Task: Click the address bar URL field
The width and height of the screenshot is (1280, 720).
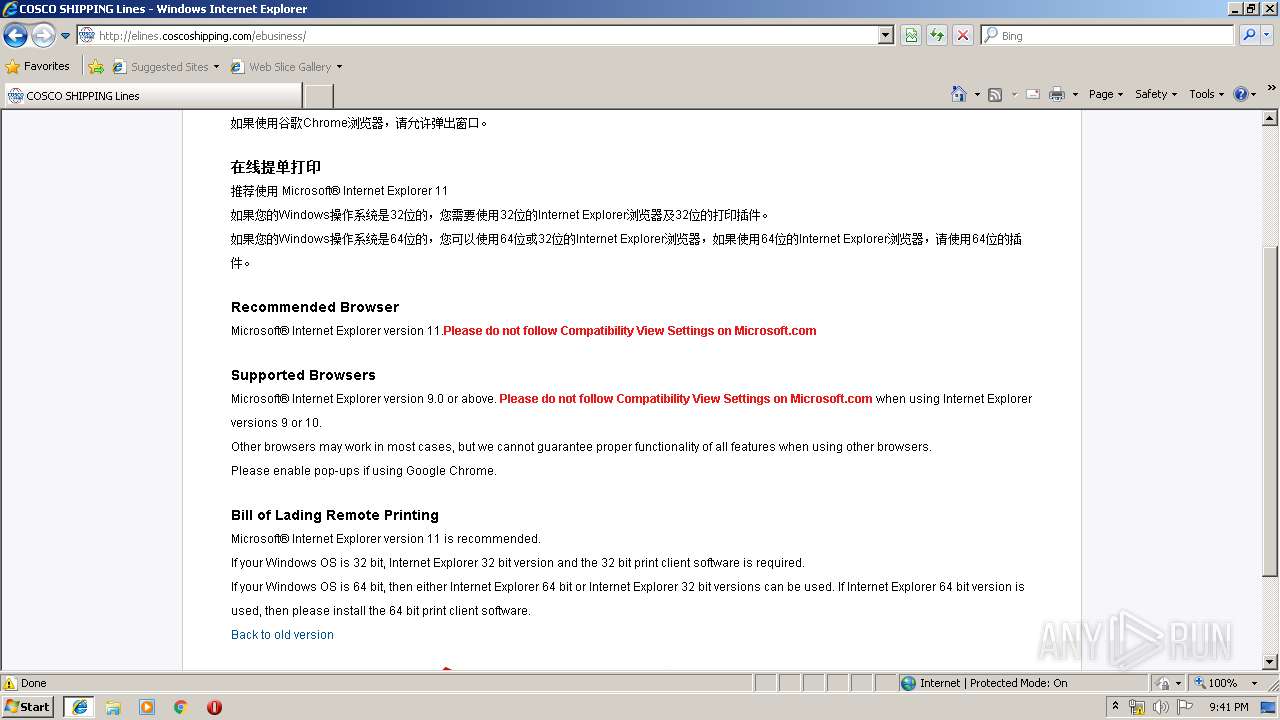Action: pos(478,36)
